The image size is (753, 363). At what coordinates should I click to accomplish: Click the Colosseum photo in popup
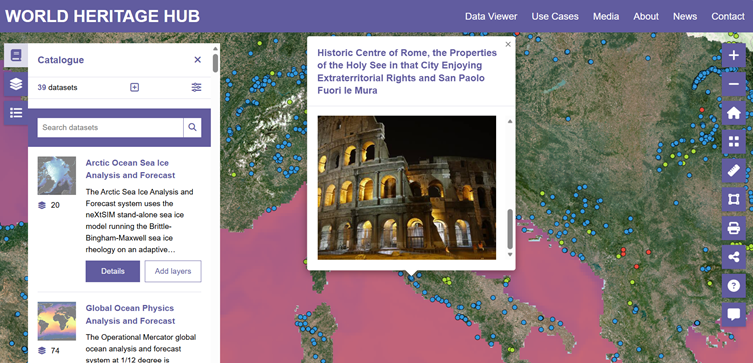pyautogui.click(x=407, y=187)
